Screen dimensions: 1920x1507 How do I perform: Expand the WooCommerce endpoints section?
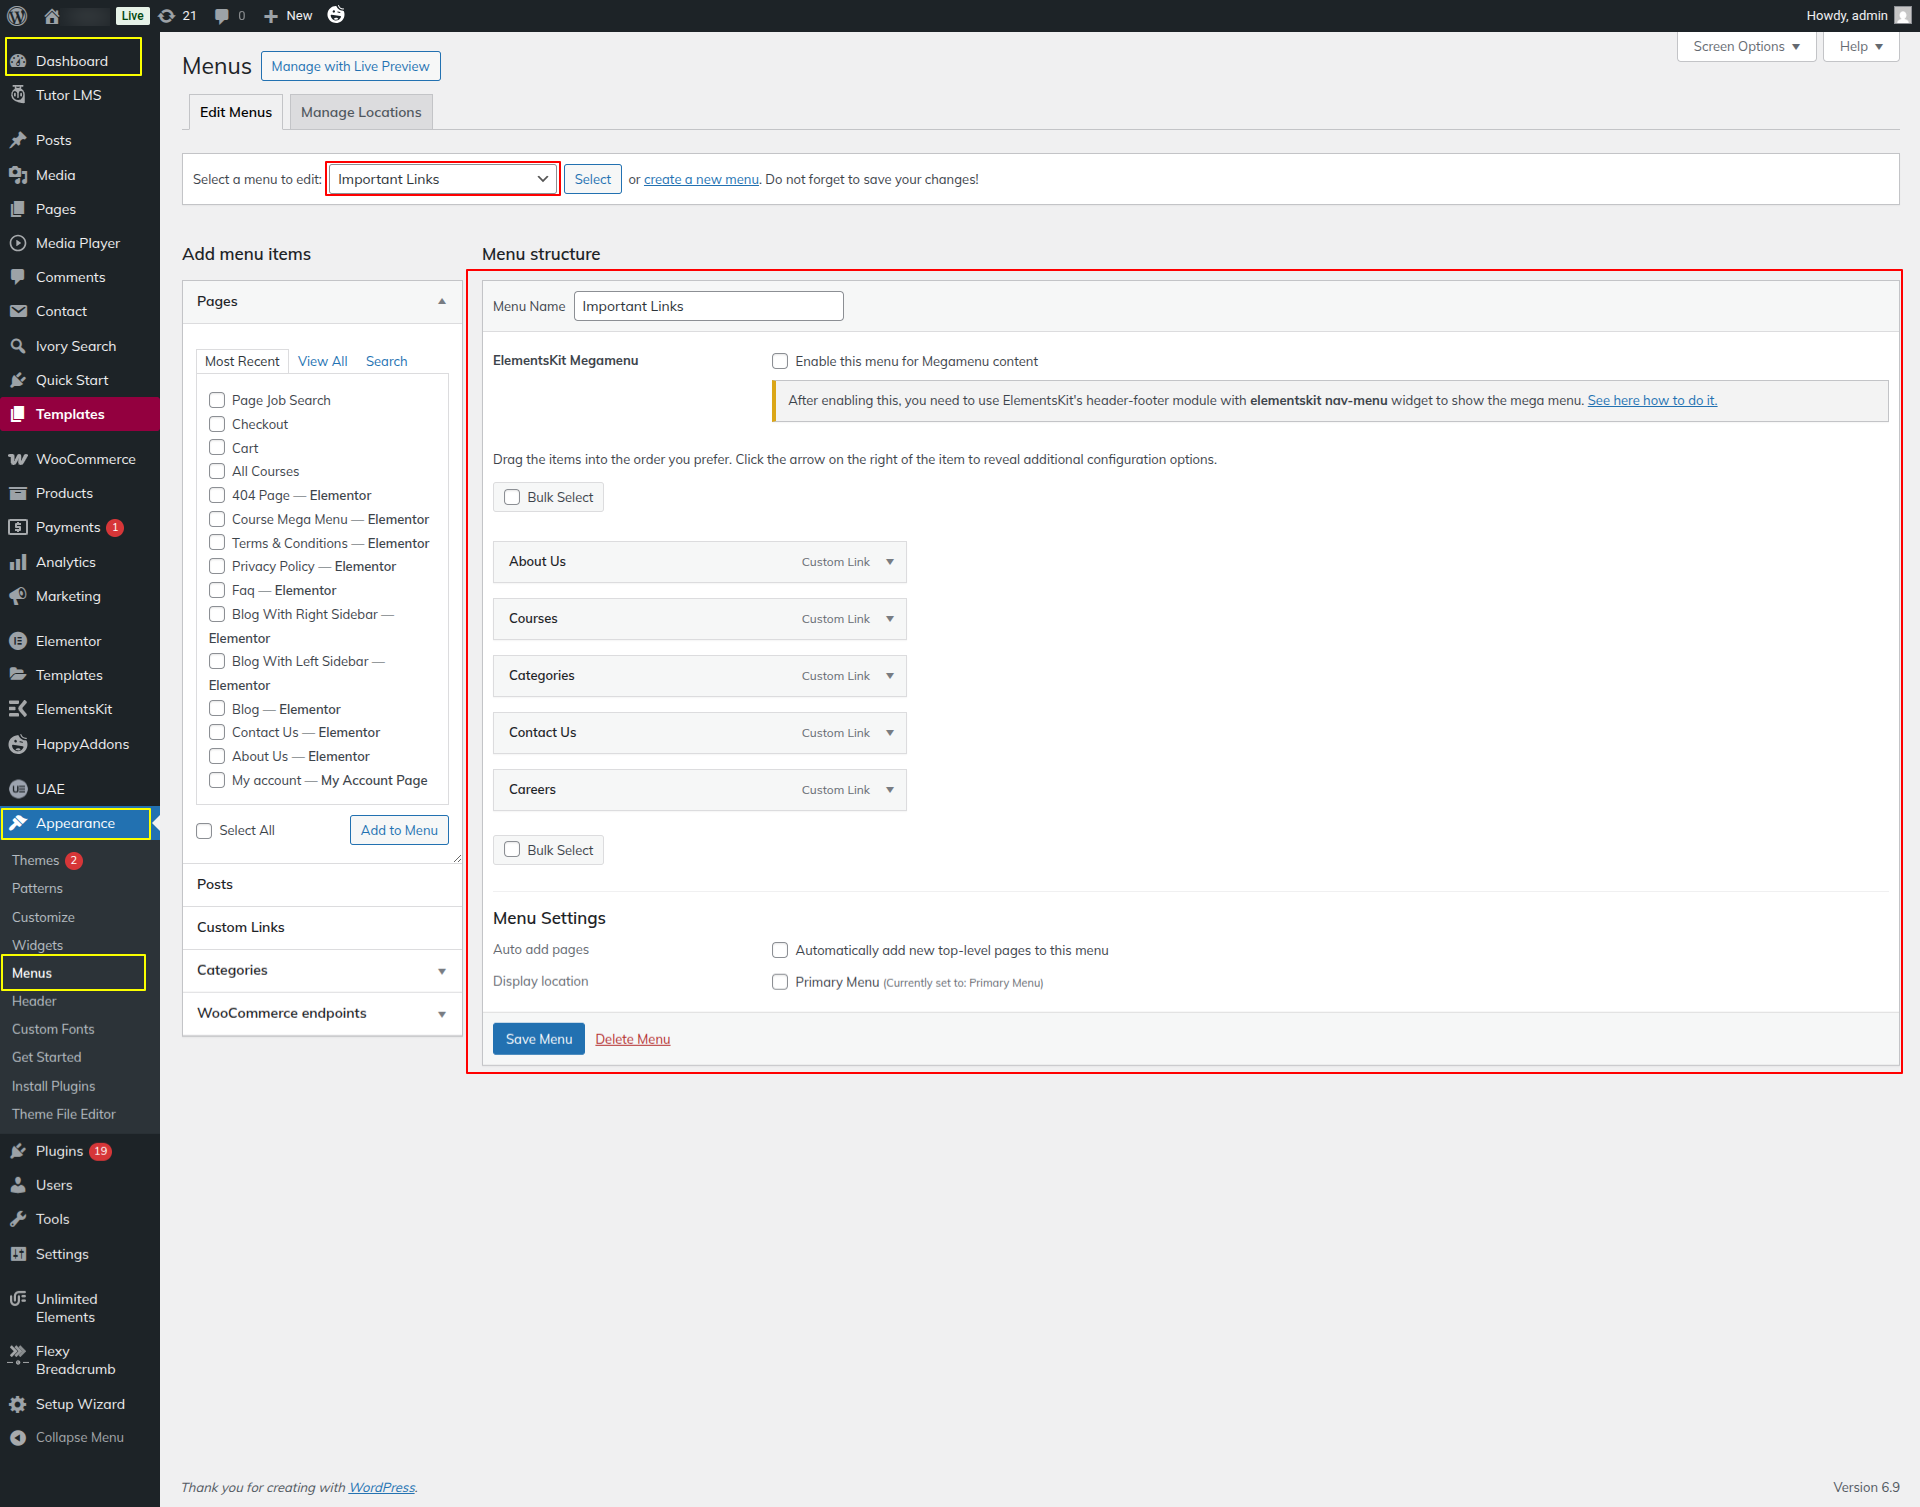coord(441,1014)
